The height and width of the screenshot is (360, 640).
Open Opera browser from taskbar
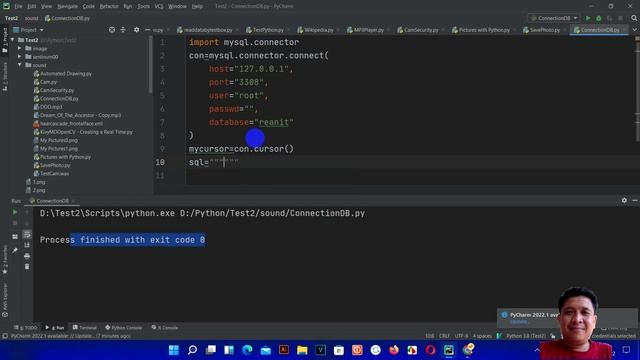[430, 350]
